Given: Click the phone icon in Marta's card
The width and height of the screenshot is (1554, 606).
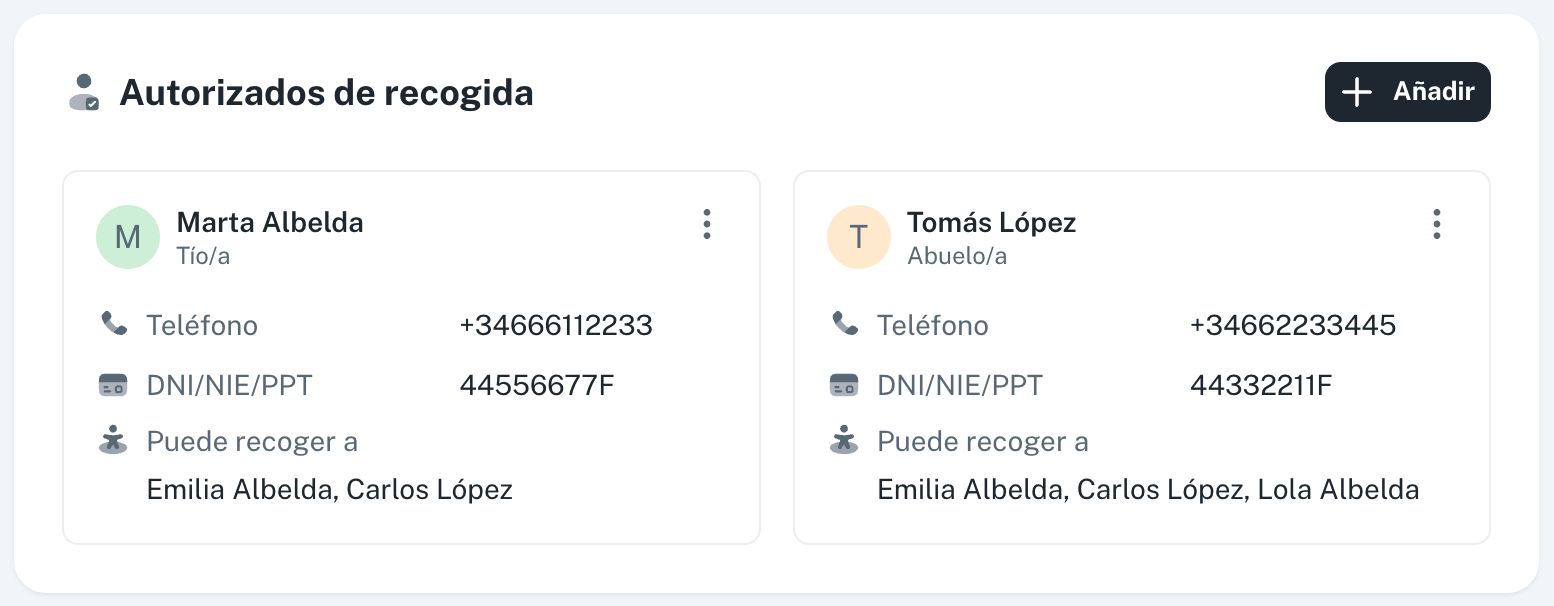Looking at the screenshot, I should point(114,323).
